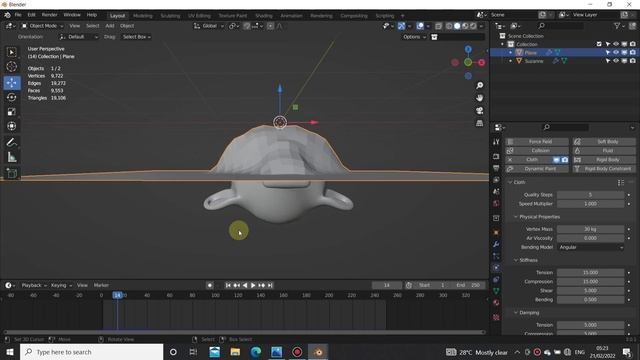Toggle Plane visibility eye in outliner

click(616, 52)
